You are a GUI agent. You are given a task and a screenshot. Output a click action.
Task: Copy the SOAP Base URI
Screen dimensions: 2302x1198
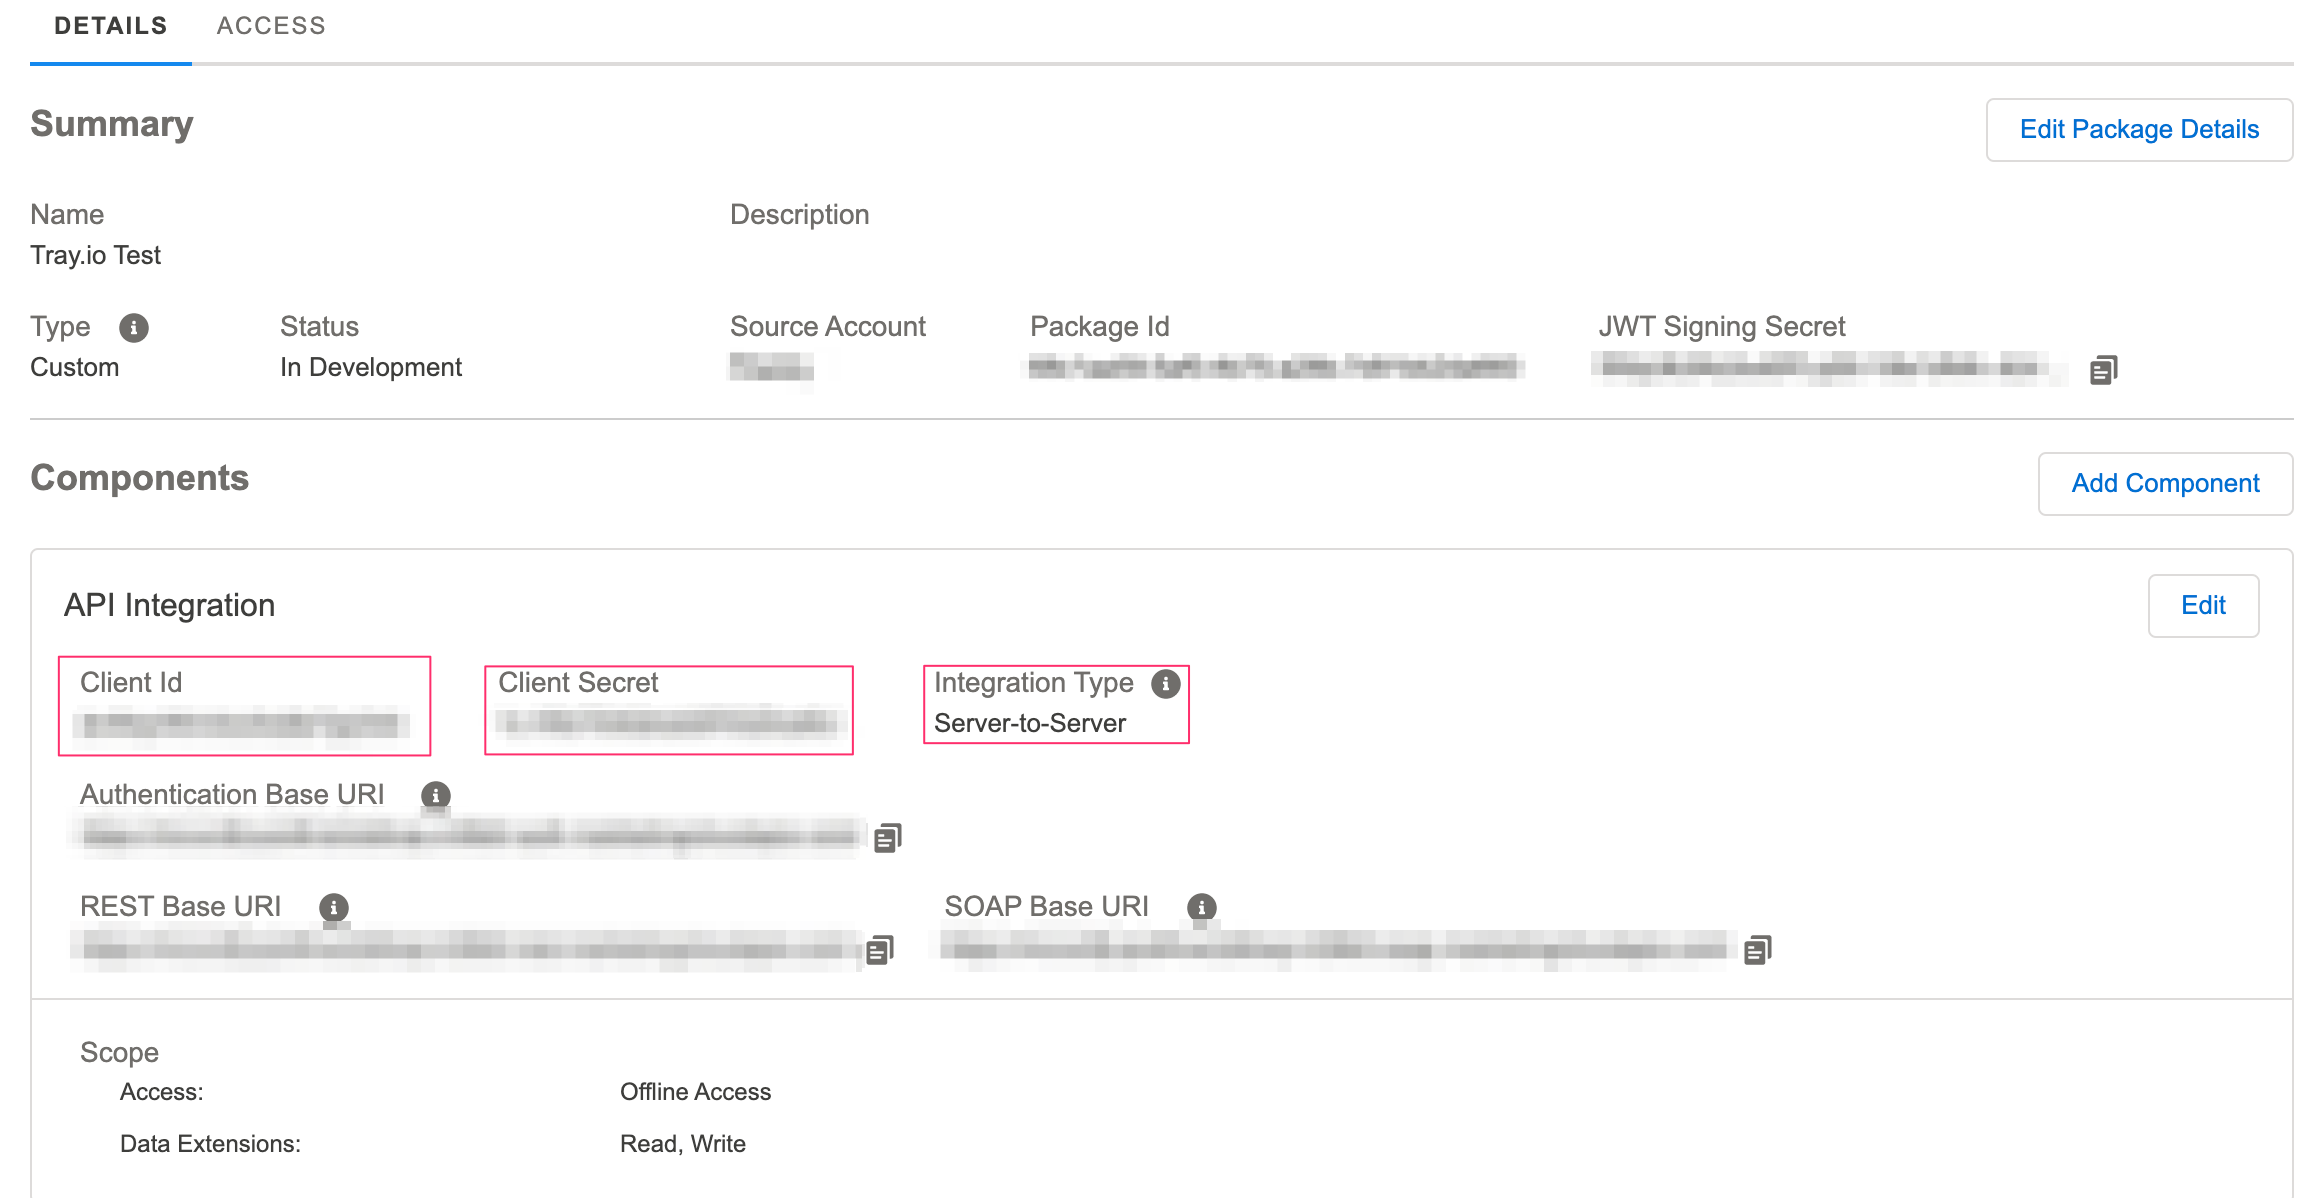(x=1759, y=950)
